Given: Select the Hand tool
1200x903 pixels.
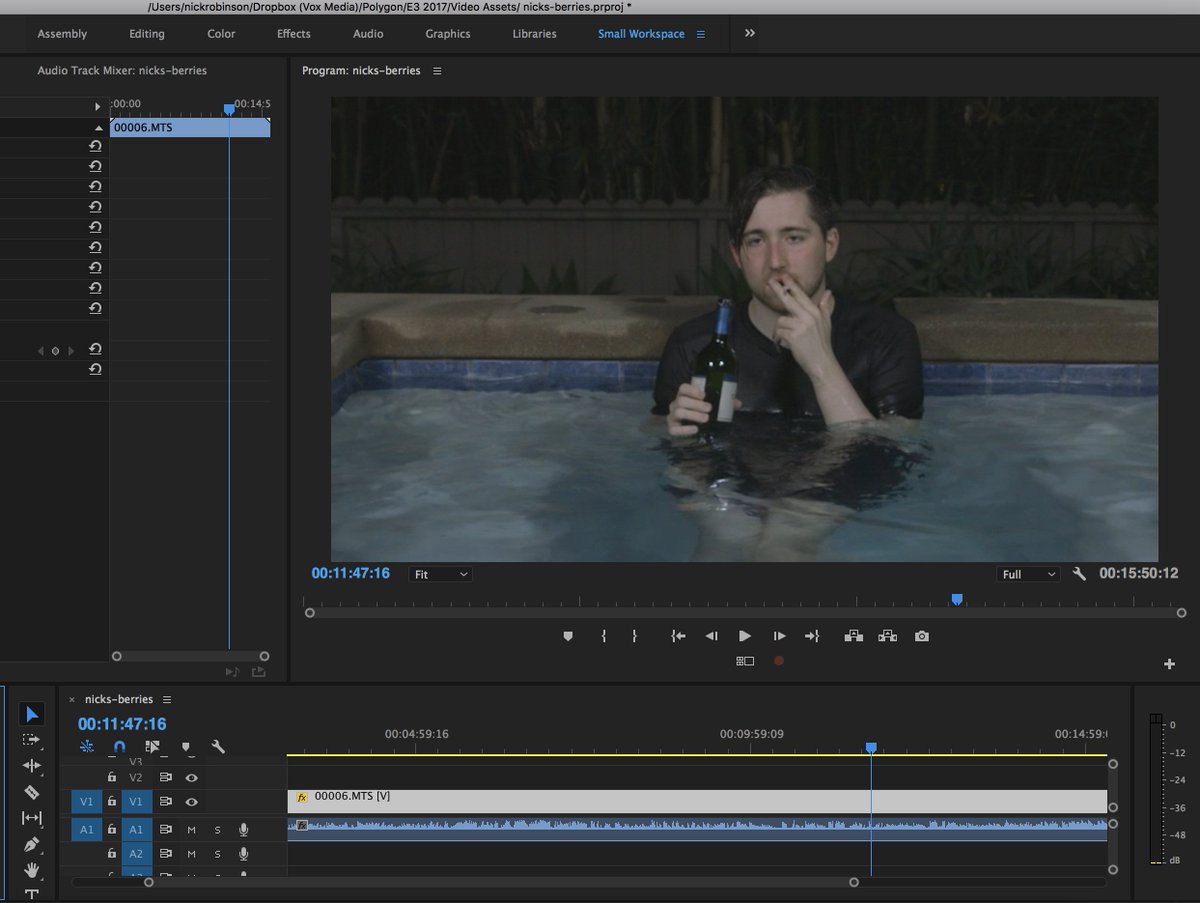Looking at the screenshot, I should 31,869.
